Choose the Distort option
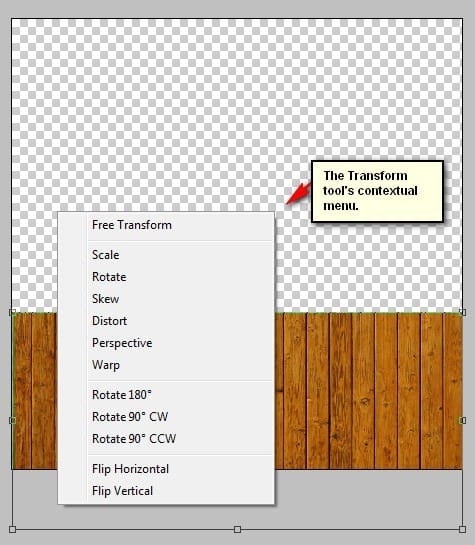475x545 pixels. tap(166, 321)
